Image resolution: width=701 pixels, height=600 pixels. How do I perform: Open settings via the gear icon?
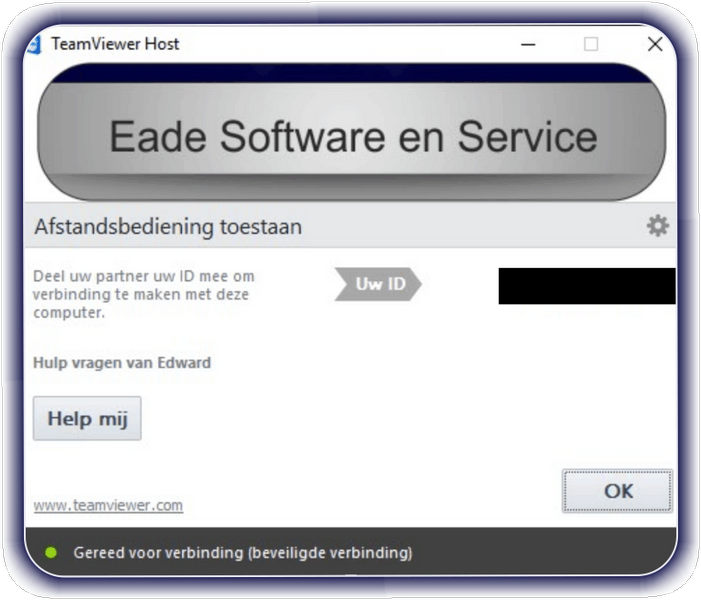click(x=658, y=226)
